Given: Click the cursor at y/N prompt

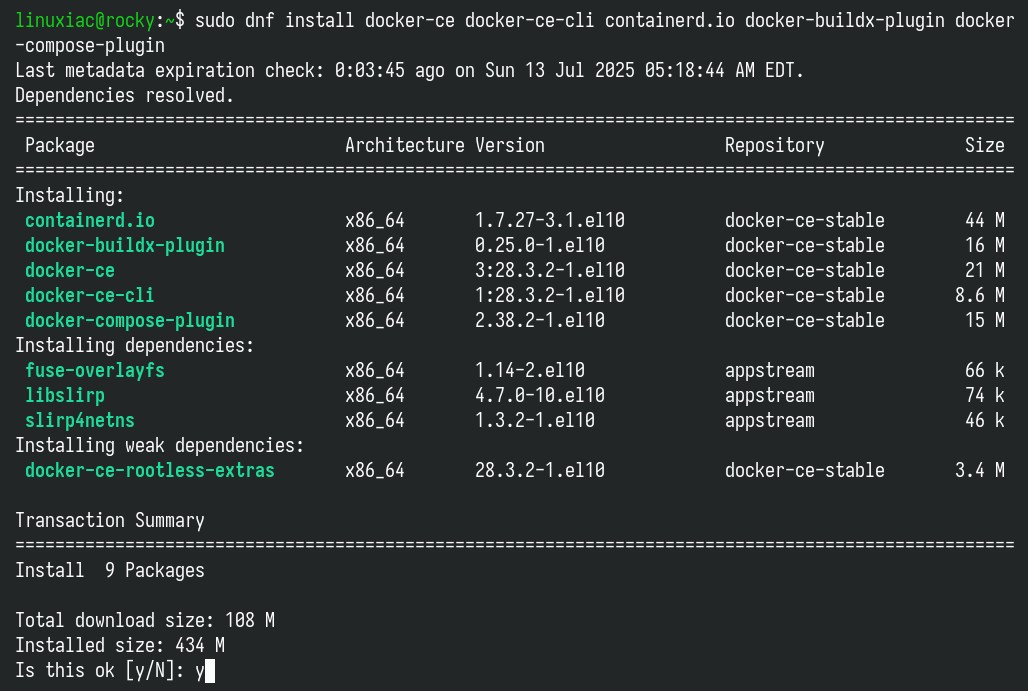Looking at the screenshot, I should 210,671.
